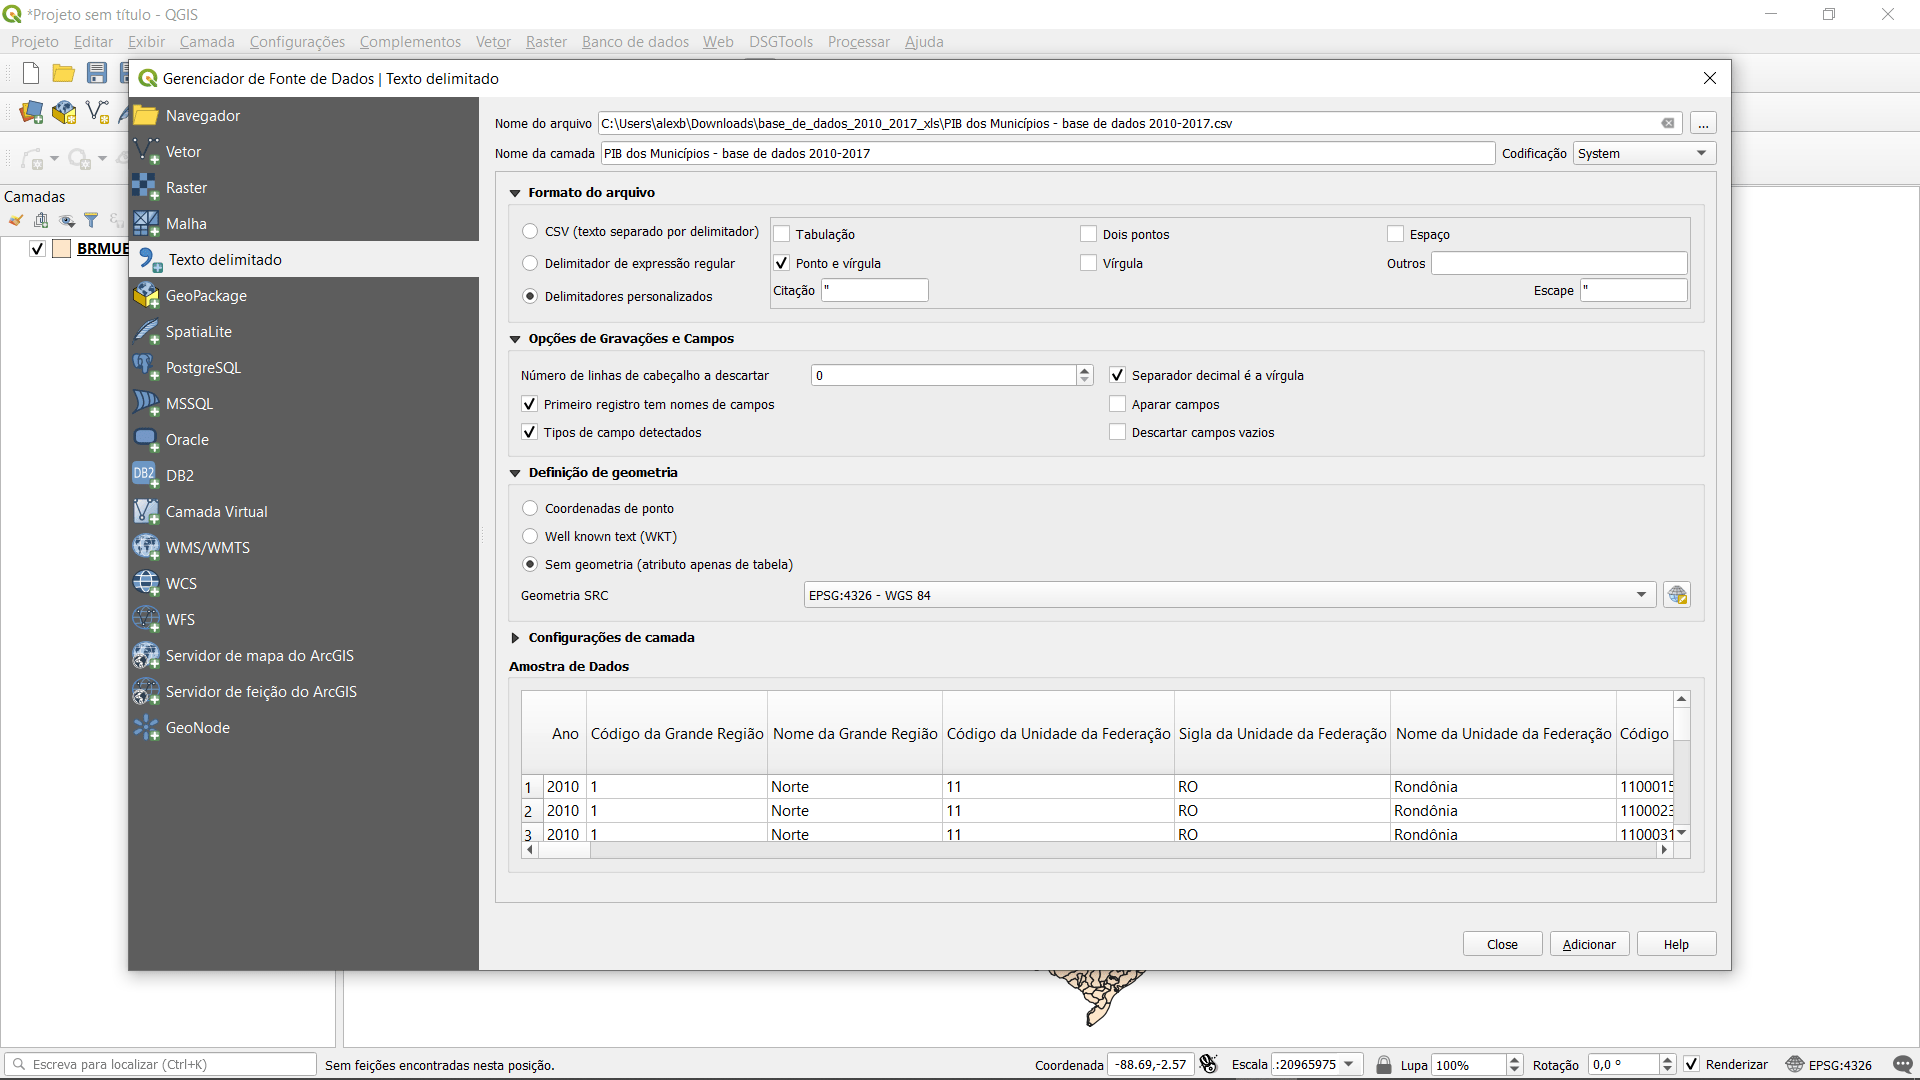
Task: Save project with the floppy disk icon
Action: point(96,73)
